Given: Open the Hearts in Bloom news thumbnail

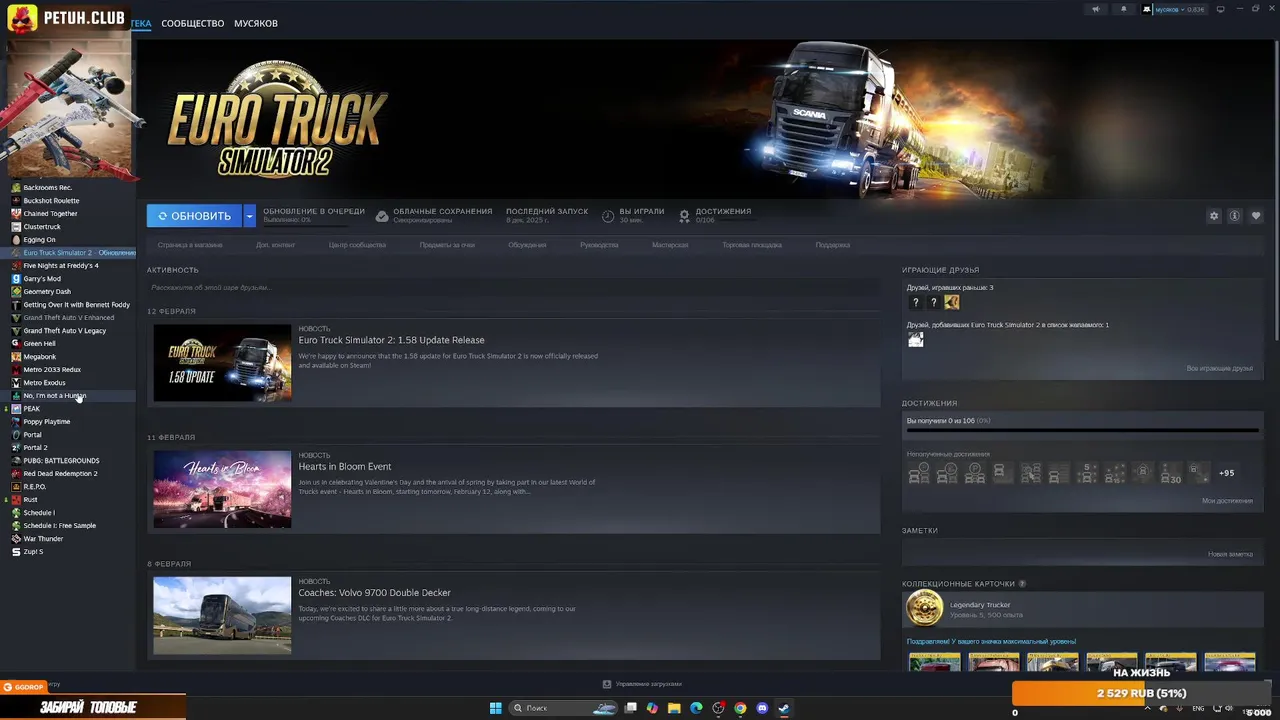Looking at the screenshot, I should [222, 489].
